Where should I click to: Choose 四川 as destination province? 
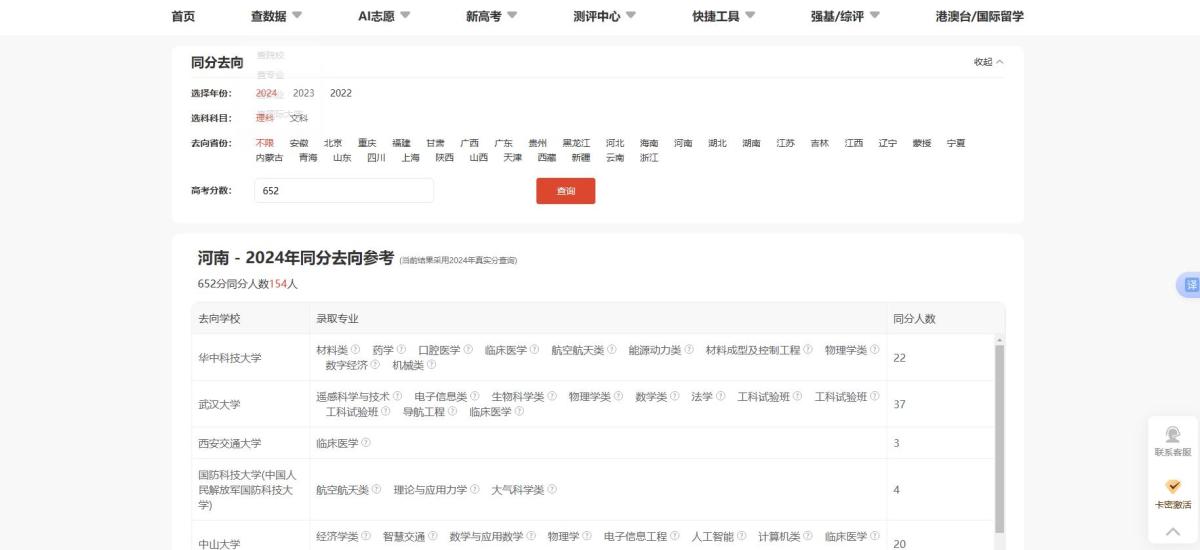coord(376,158)
